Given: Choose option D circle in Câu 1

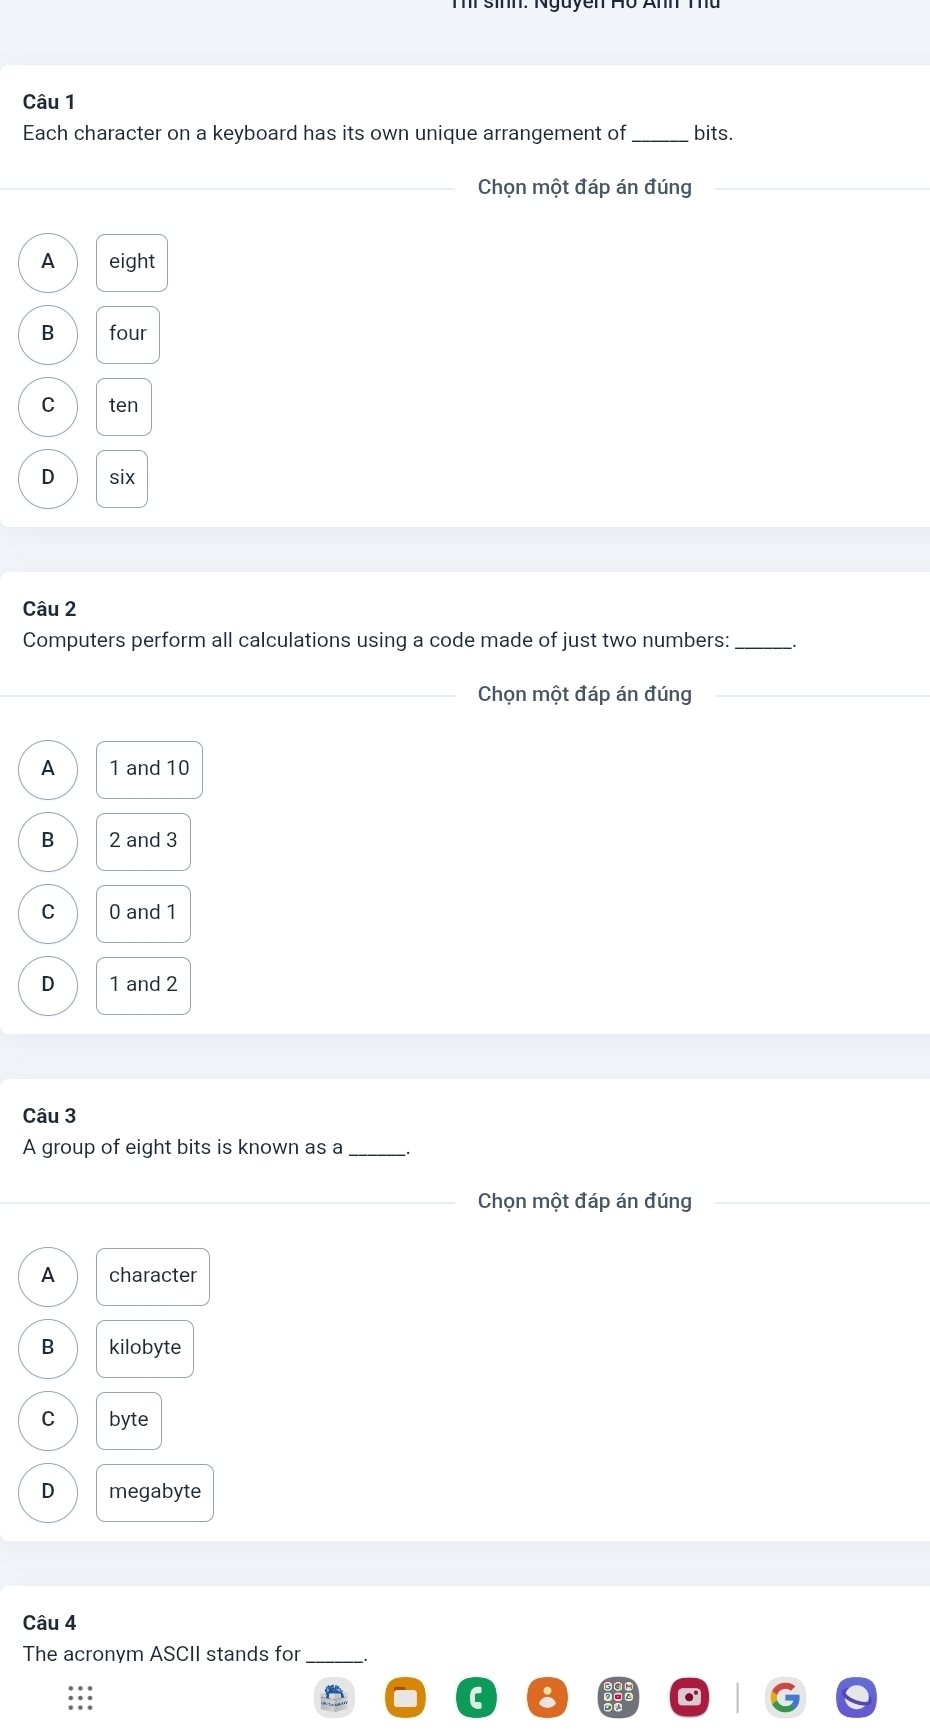Looking at the screenshot, I should [48, 478].
